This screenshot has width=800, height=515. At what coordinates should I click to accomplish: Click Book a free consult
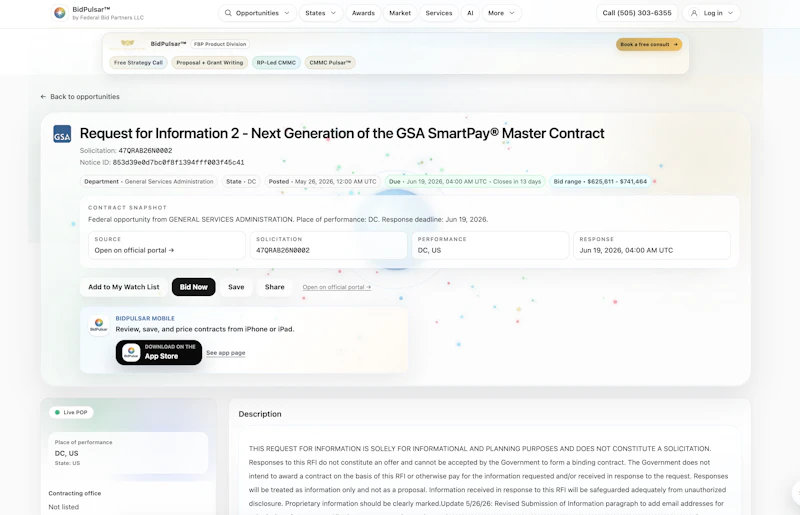(648, 44)
